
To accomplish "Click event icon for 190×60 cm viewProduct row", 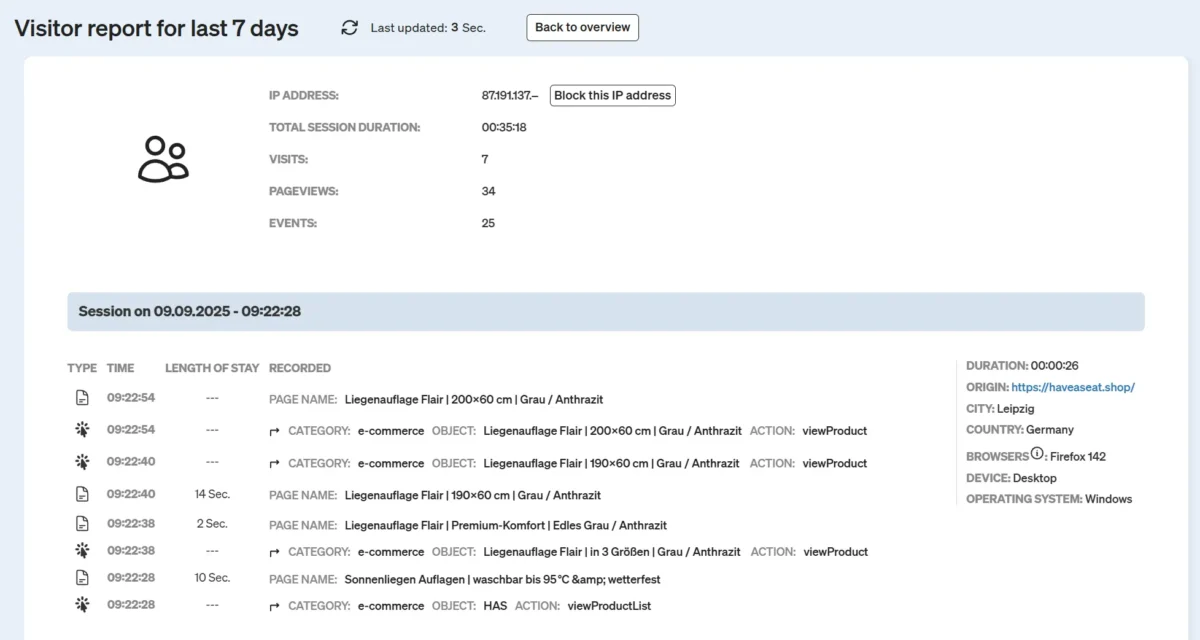I will (82, 462).
